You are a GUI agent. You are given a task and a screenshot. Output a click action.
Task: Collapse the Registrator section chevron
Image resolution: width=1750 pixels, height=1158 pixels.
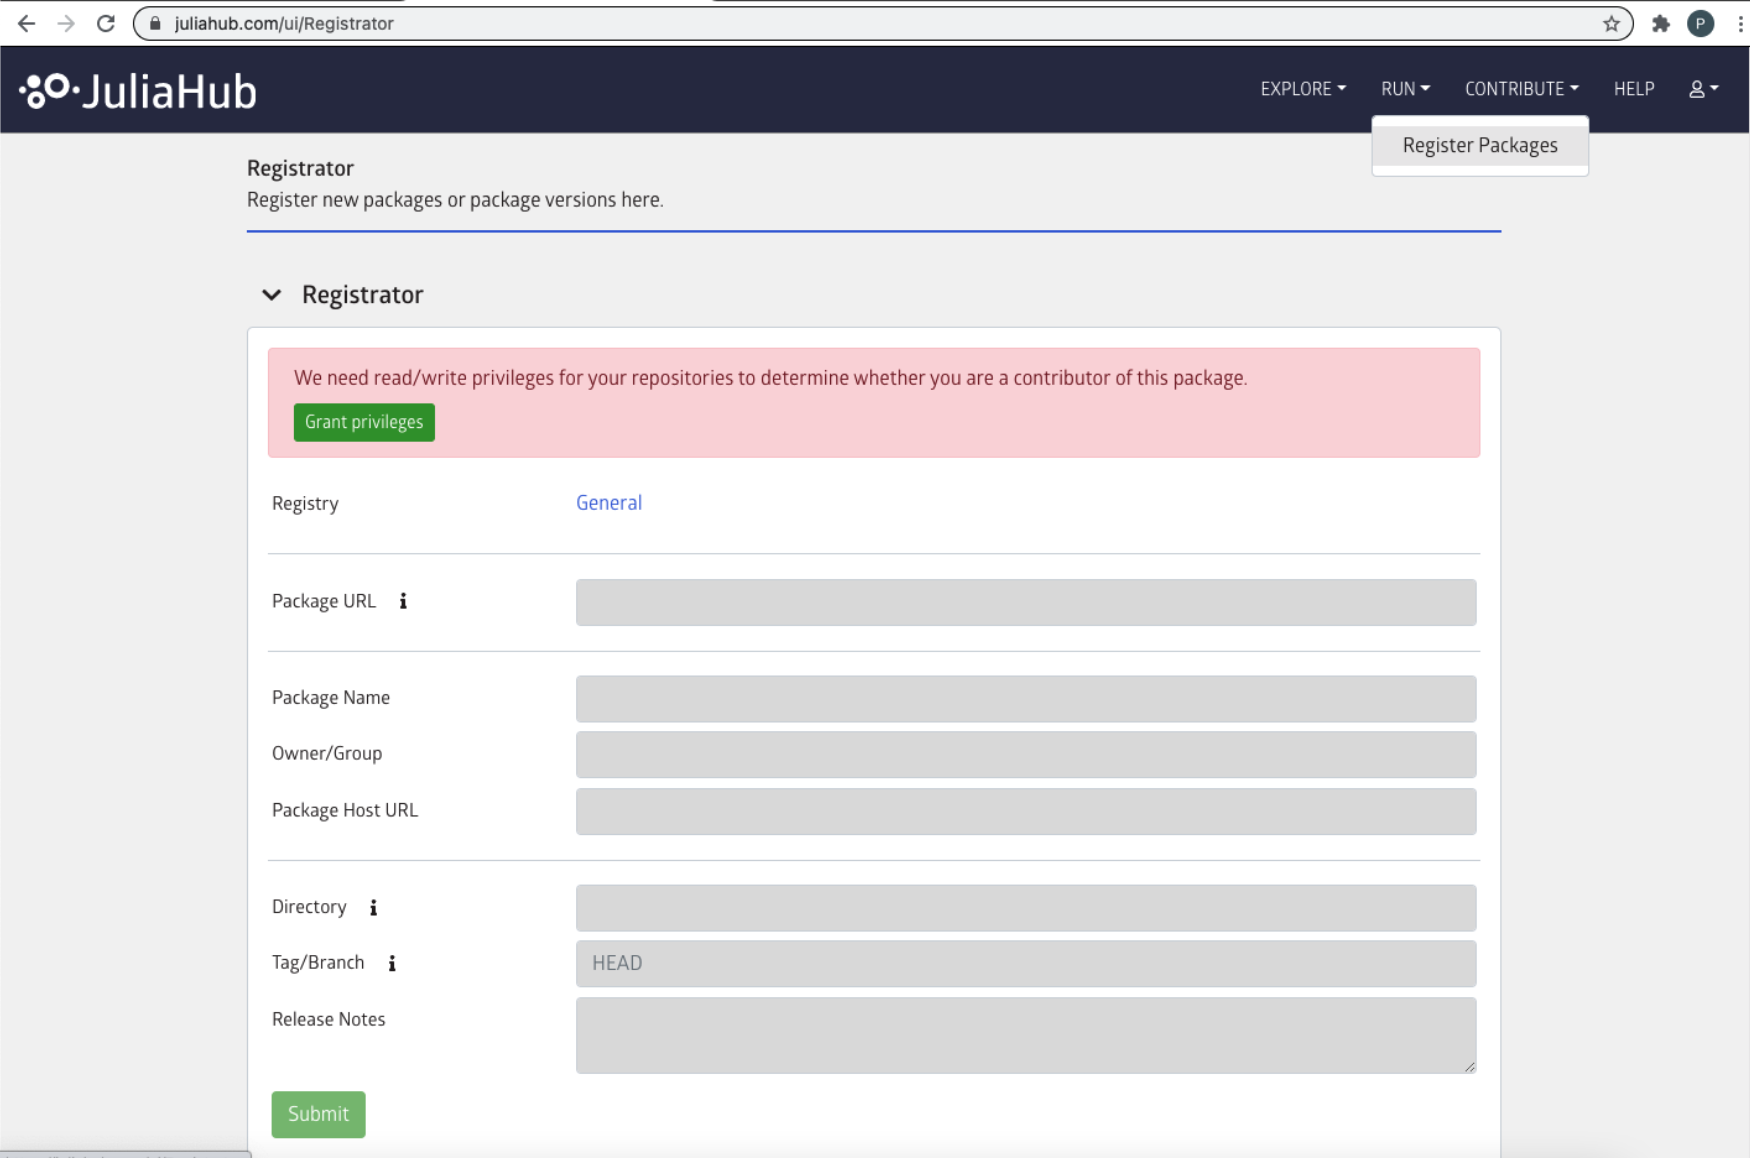pos(271,295)
